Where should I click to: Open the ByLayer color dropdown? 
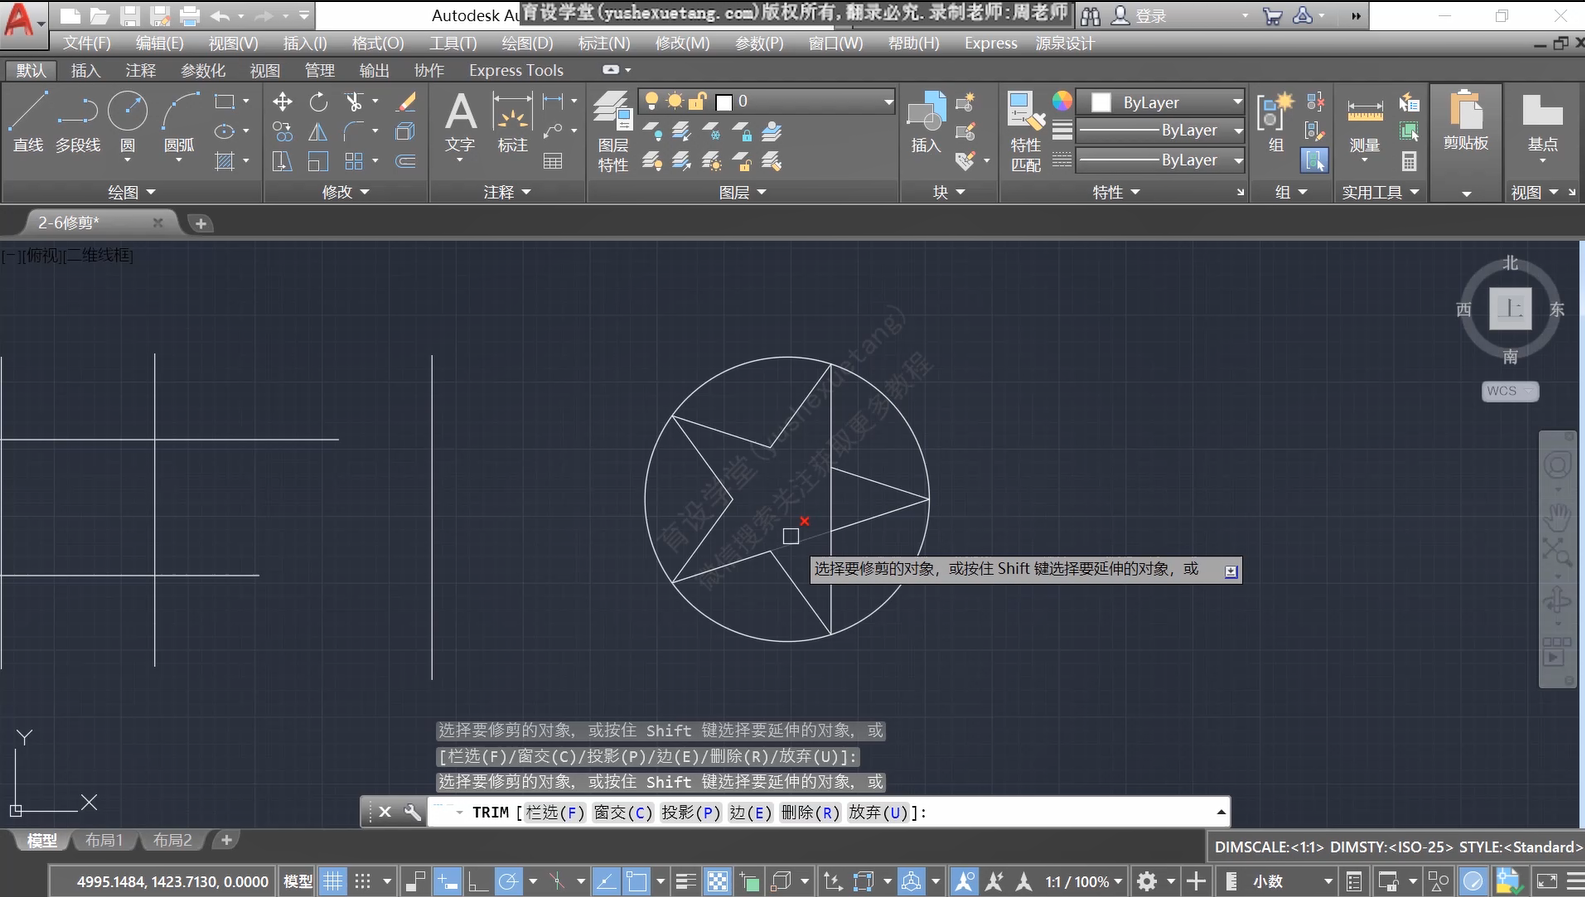click(1237, 102)
